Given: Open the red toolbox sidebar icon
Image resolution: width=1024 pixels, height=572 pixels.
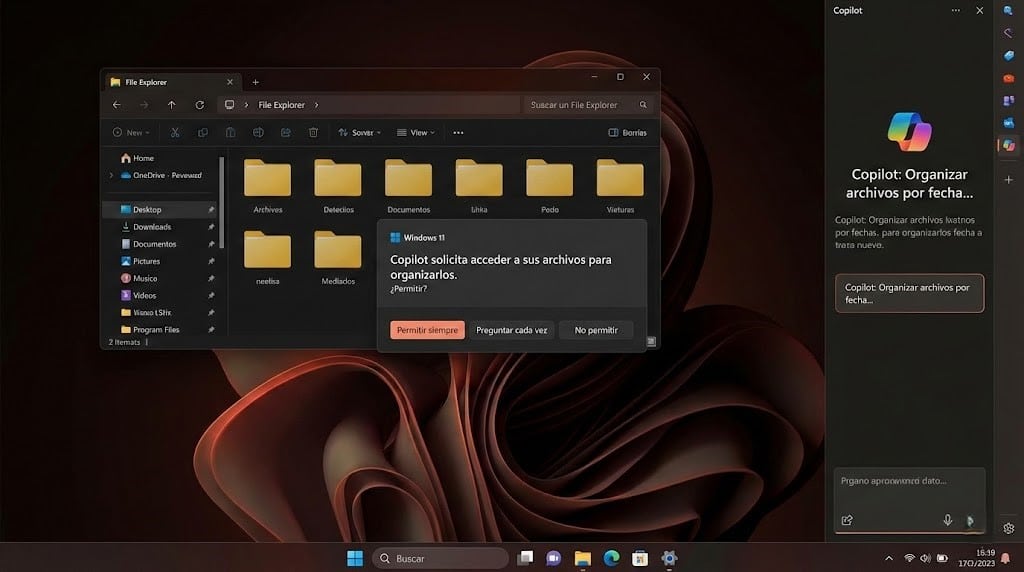Looking at the screenshot, I should (x=1008, y=78).
